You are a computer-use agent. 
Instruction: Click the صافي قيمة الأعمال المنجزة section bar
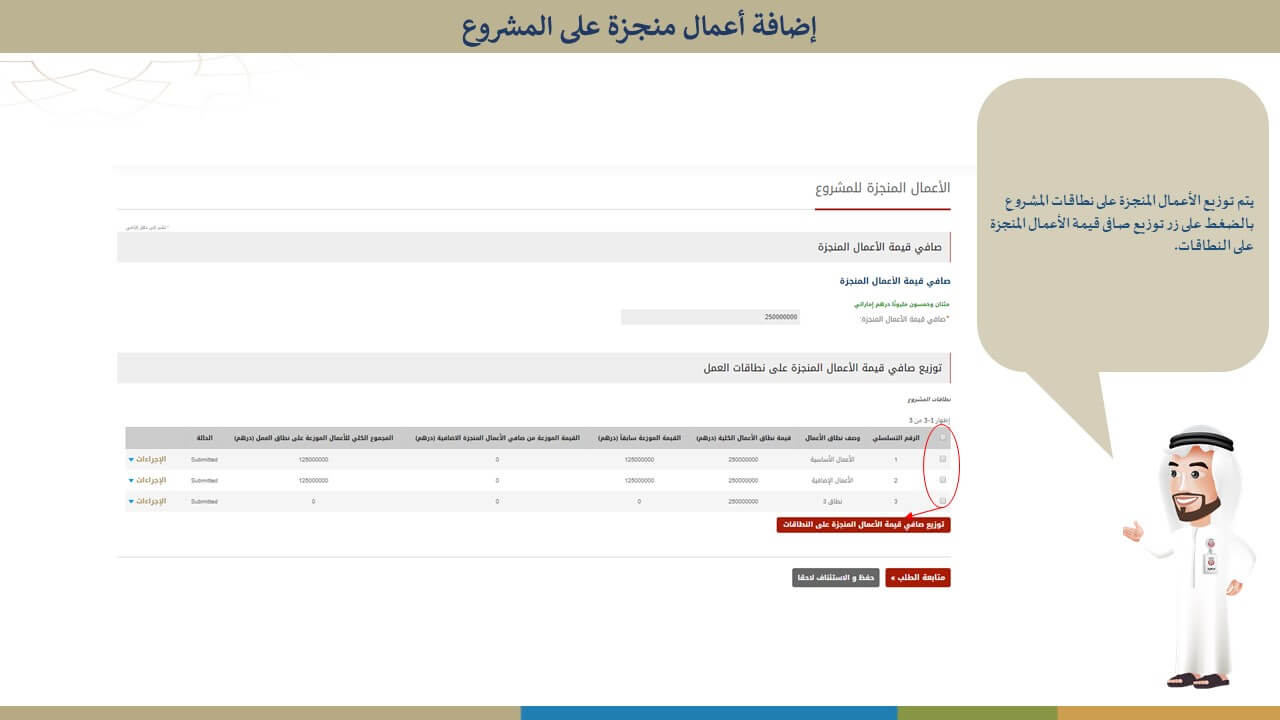pyautogui.click(x=533, y=247)
